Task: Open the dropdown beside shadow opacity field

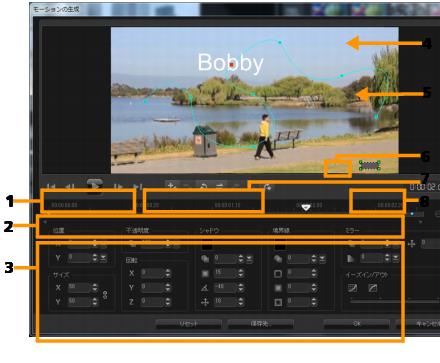Action: click(x=249, y=259)
